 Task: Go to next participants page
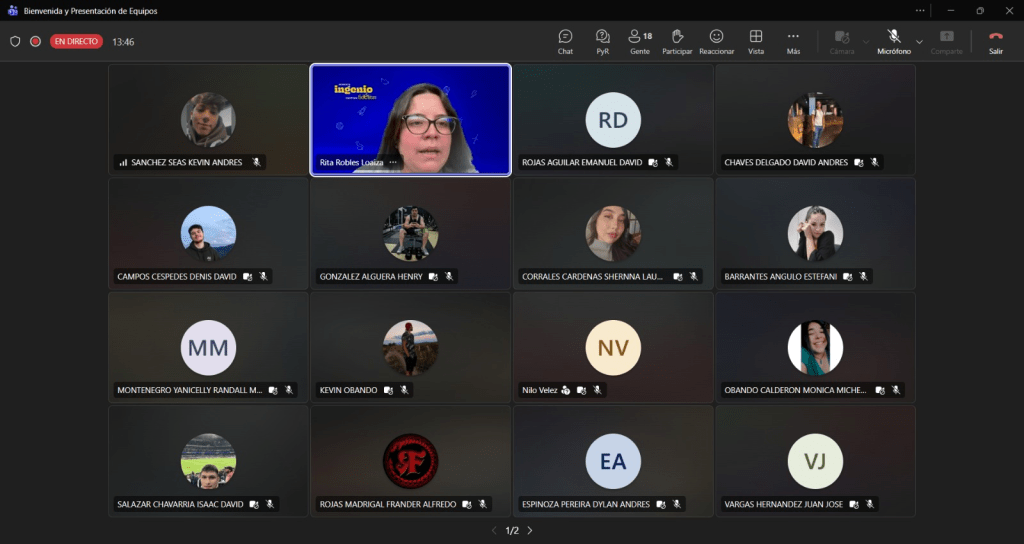[x=530, y=530]
